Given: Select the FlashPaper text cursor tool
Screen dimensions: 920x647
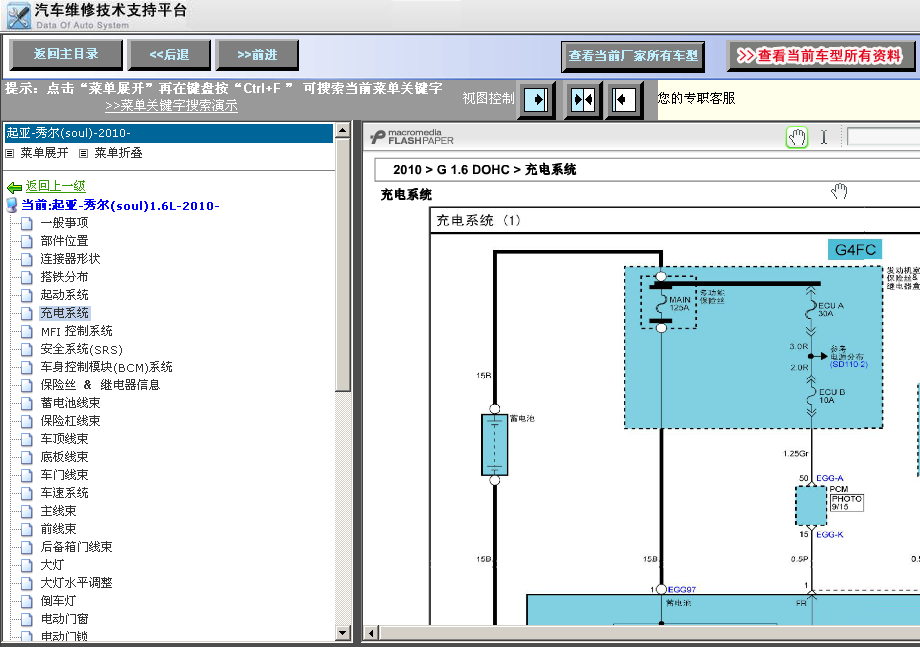Looking at the screenshot, I should pos(824,137).
